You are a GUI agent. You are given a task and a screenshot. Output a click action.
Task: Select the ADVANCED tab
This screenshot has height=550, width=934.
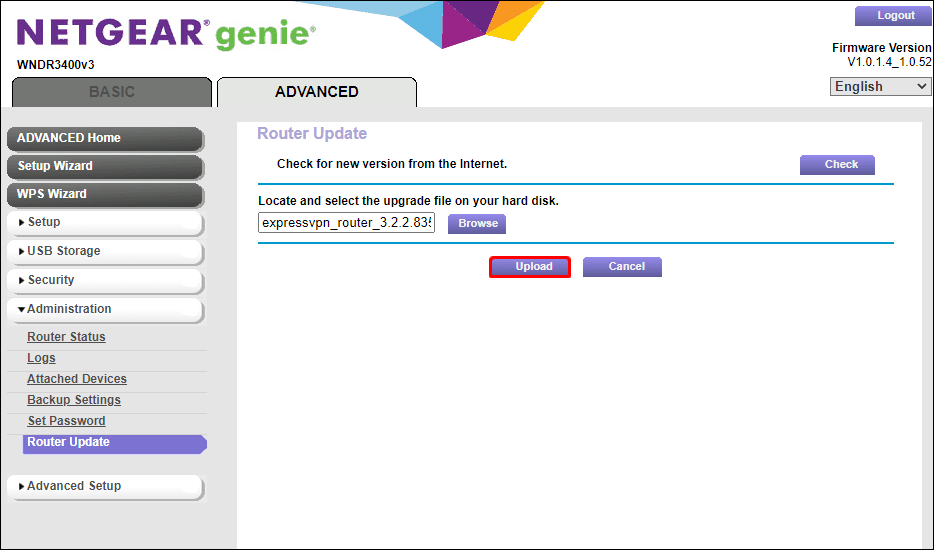click(x=317, y=92)
